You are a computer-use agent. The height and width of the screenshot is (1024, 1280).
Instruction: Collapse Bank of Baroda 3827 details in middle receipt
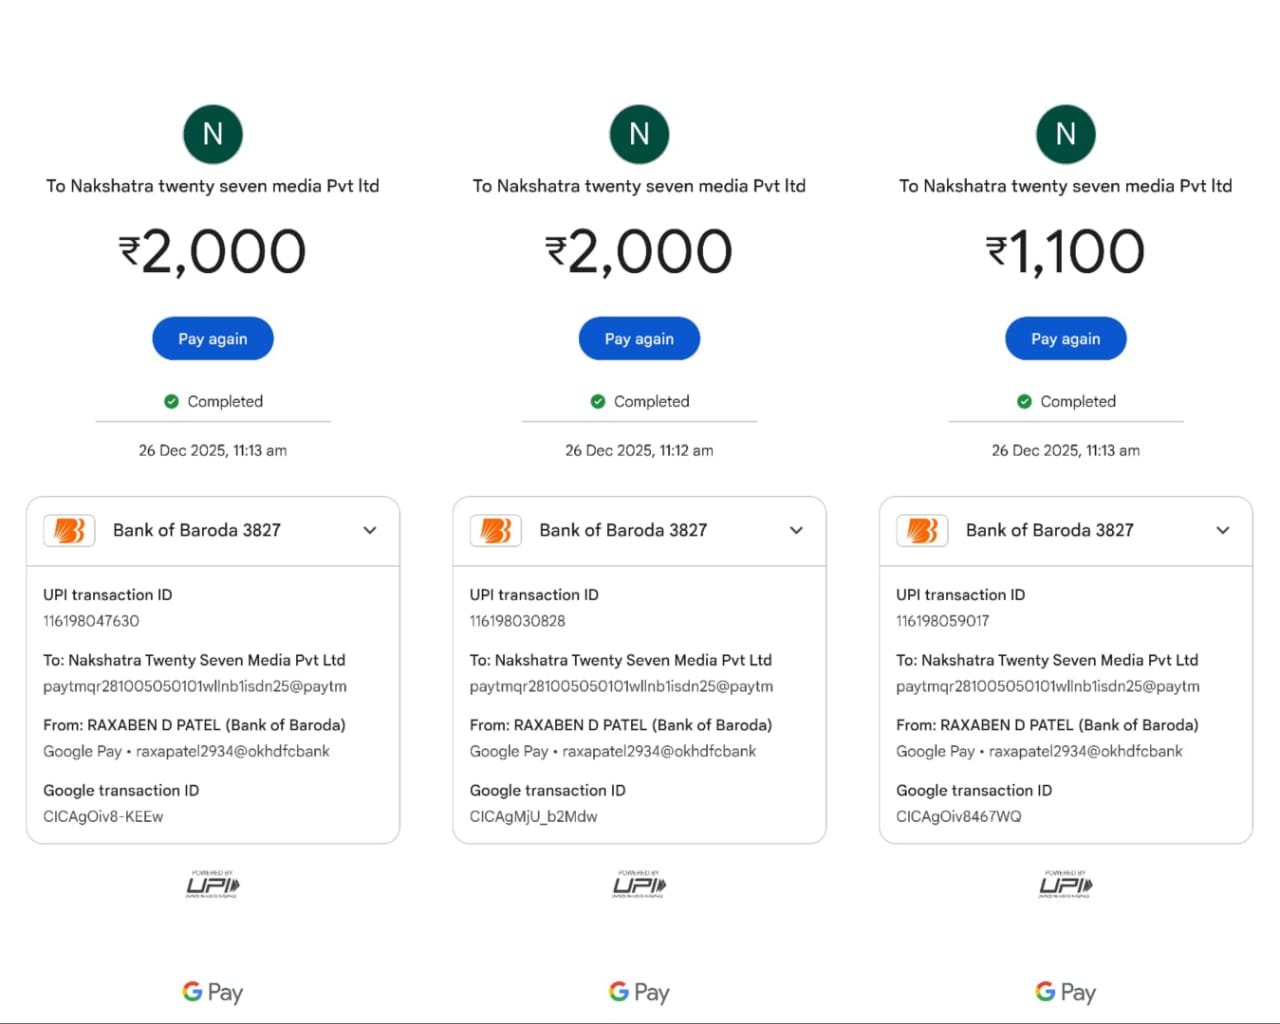[796, 530]
